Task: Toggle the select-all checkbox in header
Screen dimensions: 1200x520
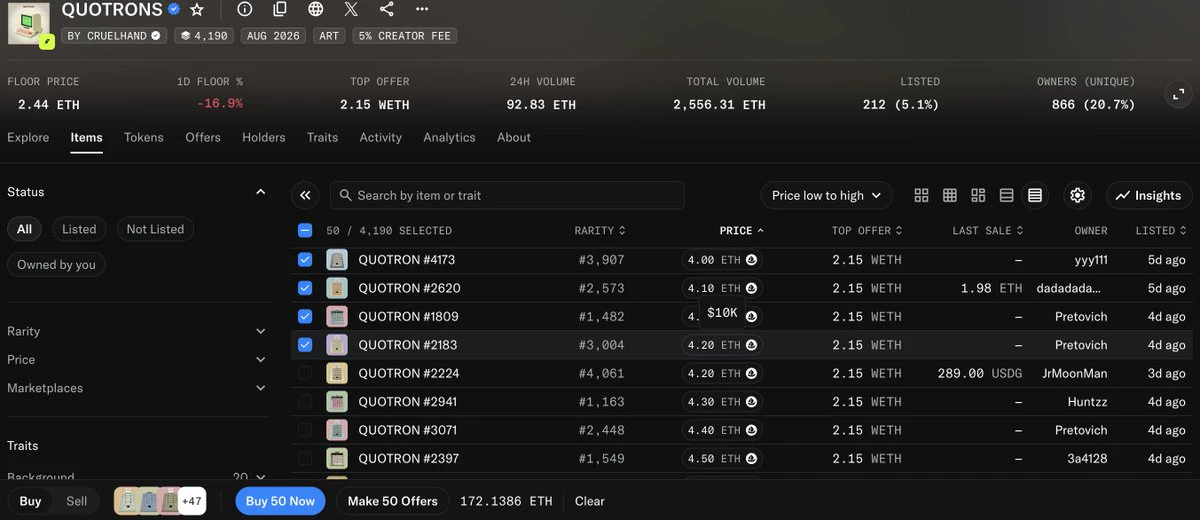Action: pos(305,230)
